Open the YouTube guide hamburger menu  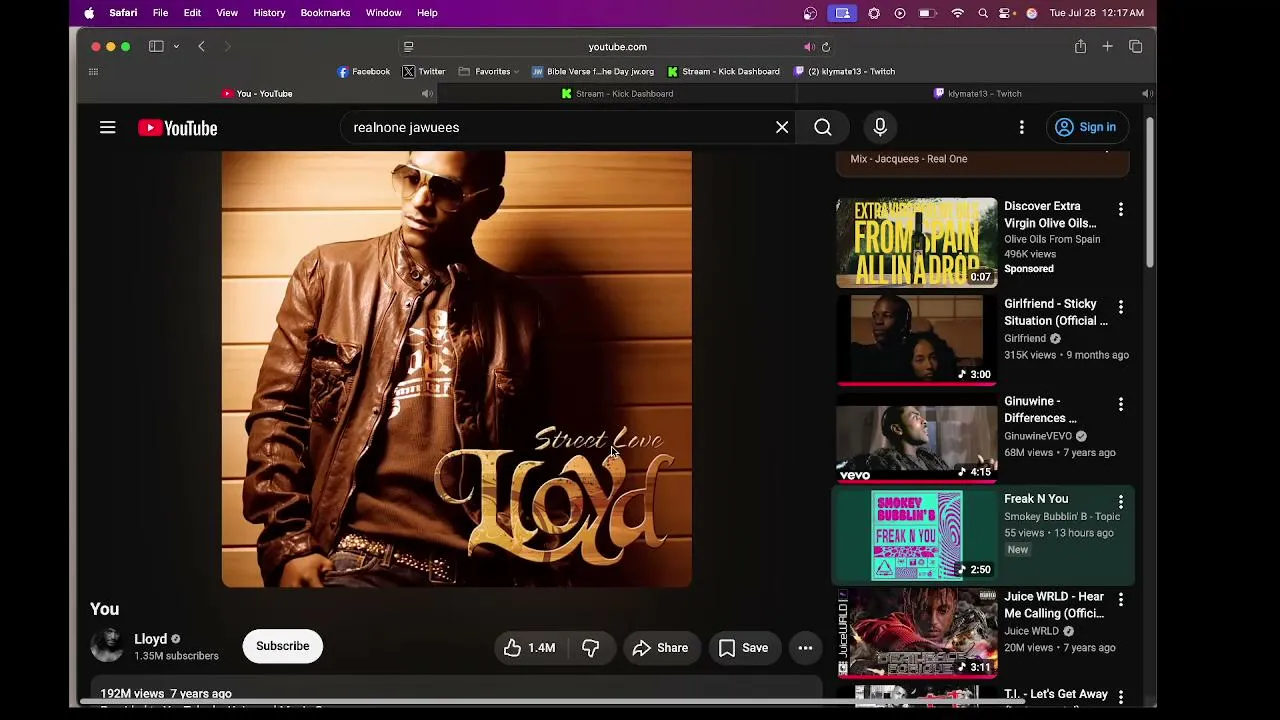[x=107, y=128]
